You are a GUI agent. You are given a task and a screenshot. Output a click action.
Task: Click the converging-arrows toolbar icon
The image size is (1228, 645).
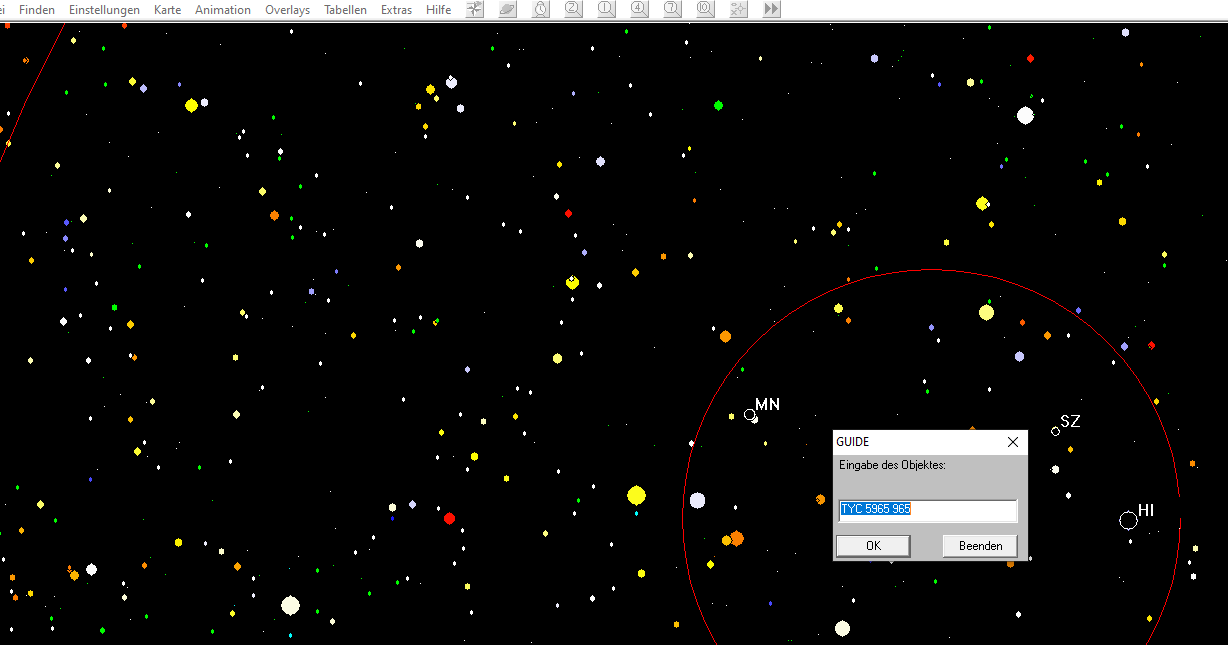tap(475, 9)
